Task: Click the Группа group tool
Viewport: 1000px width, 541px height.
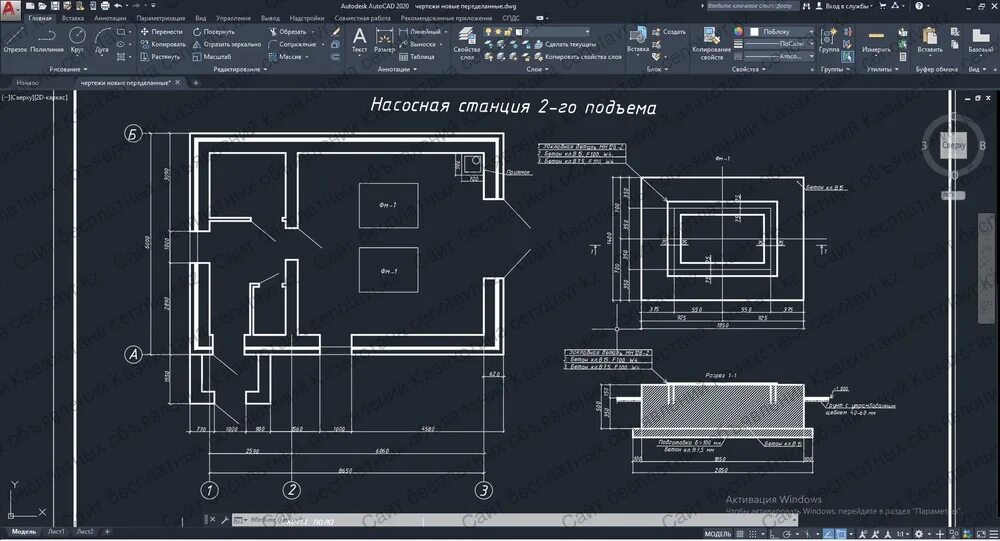Action: pyautogui.click(x=829, y=40)
